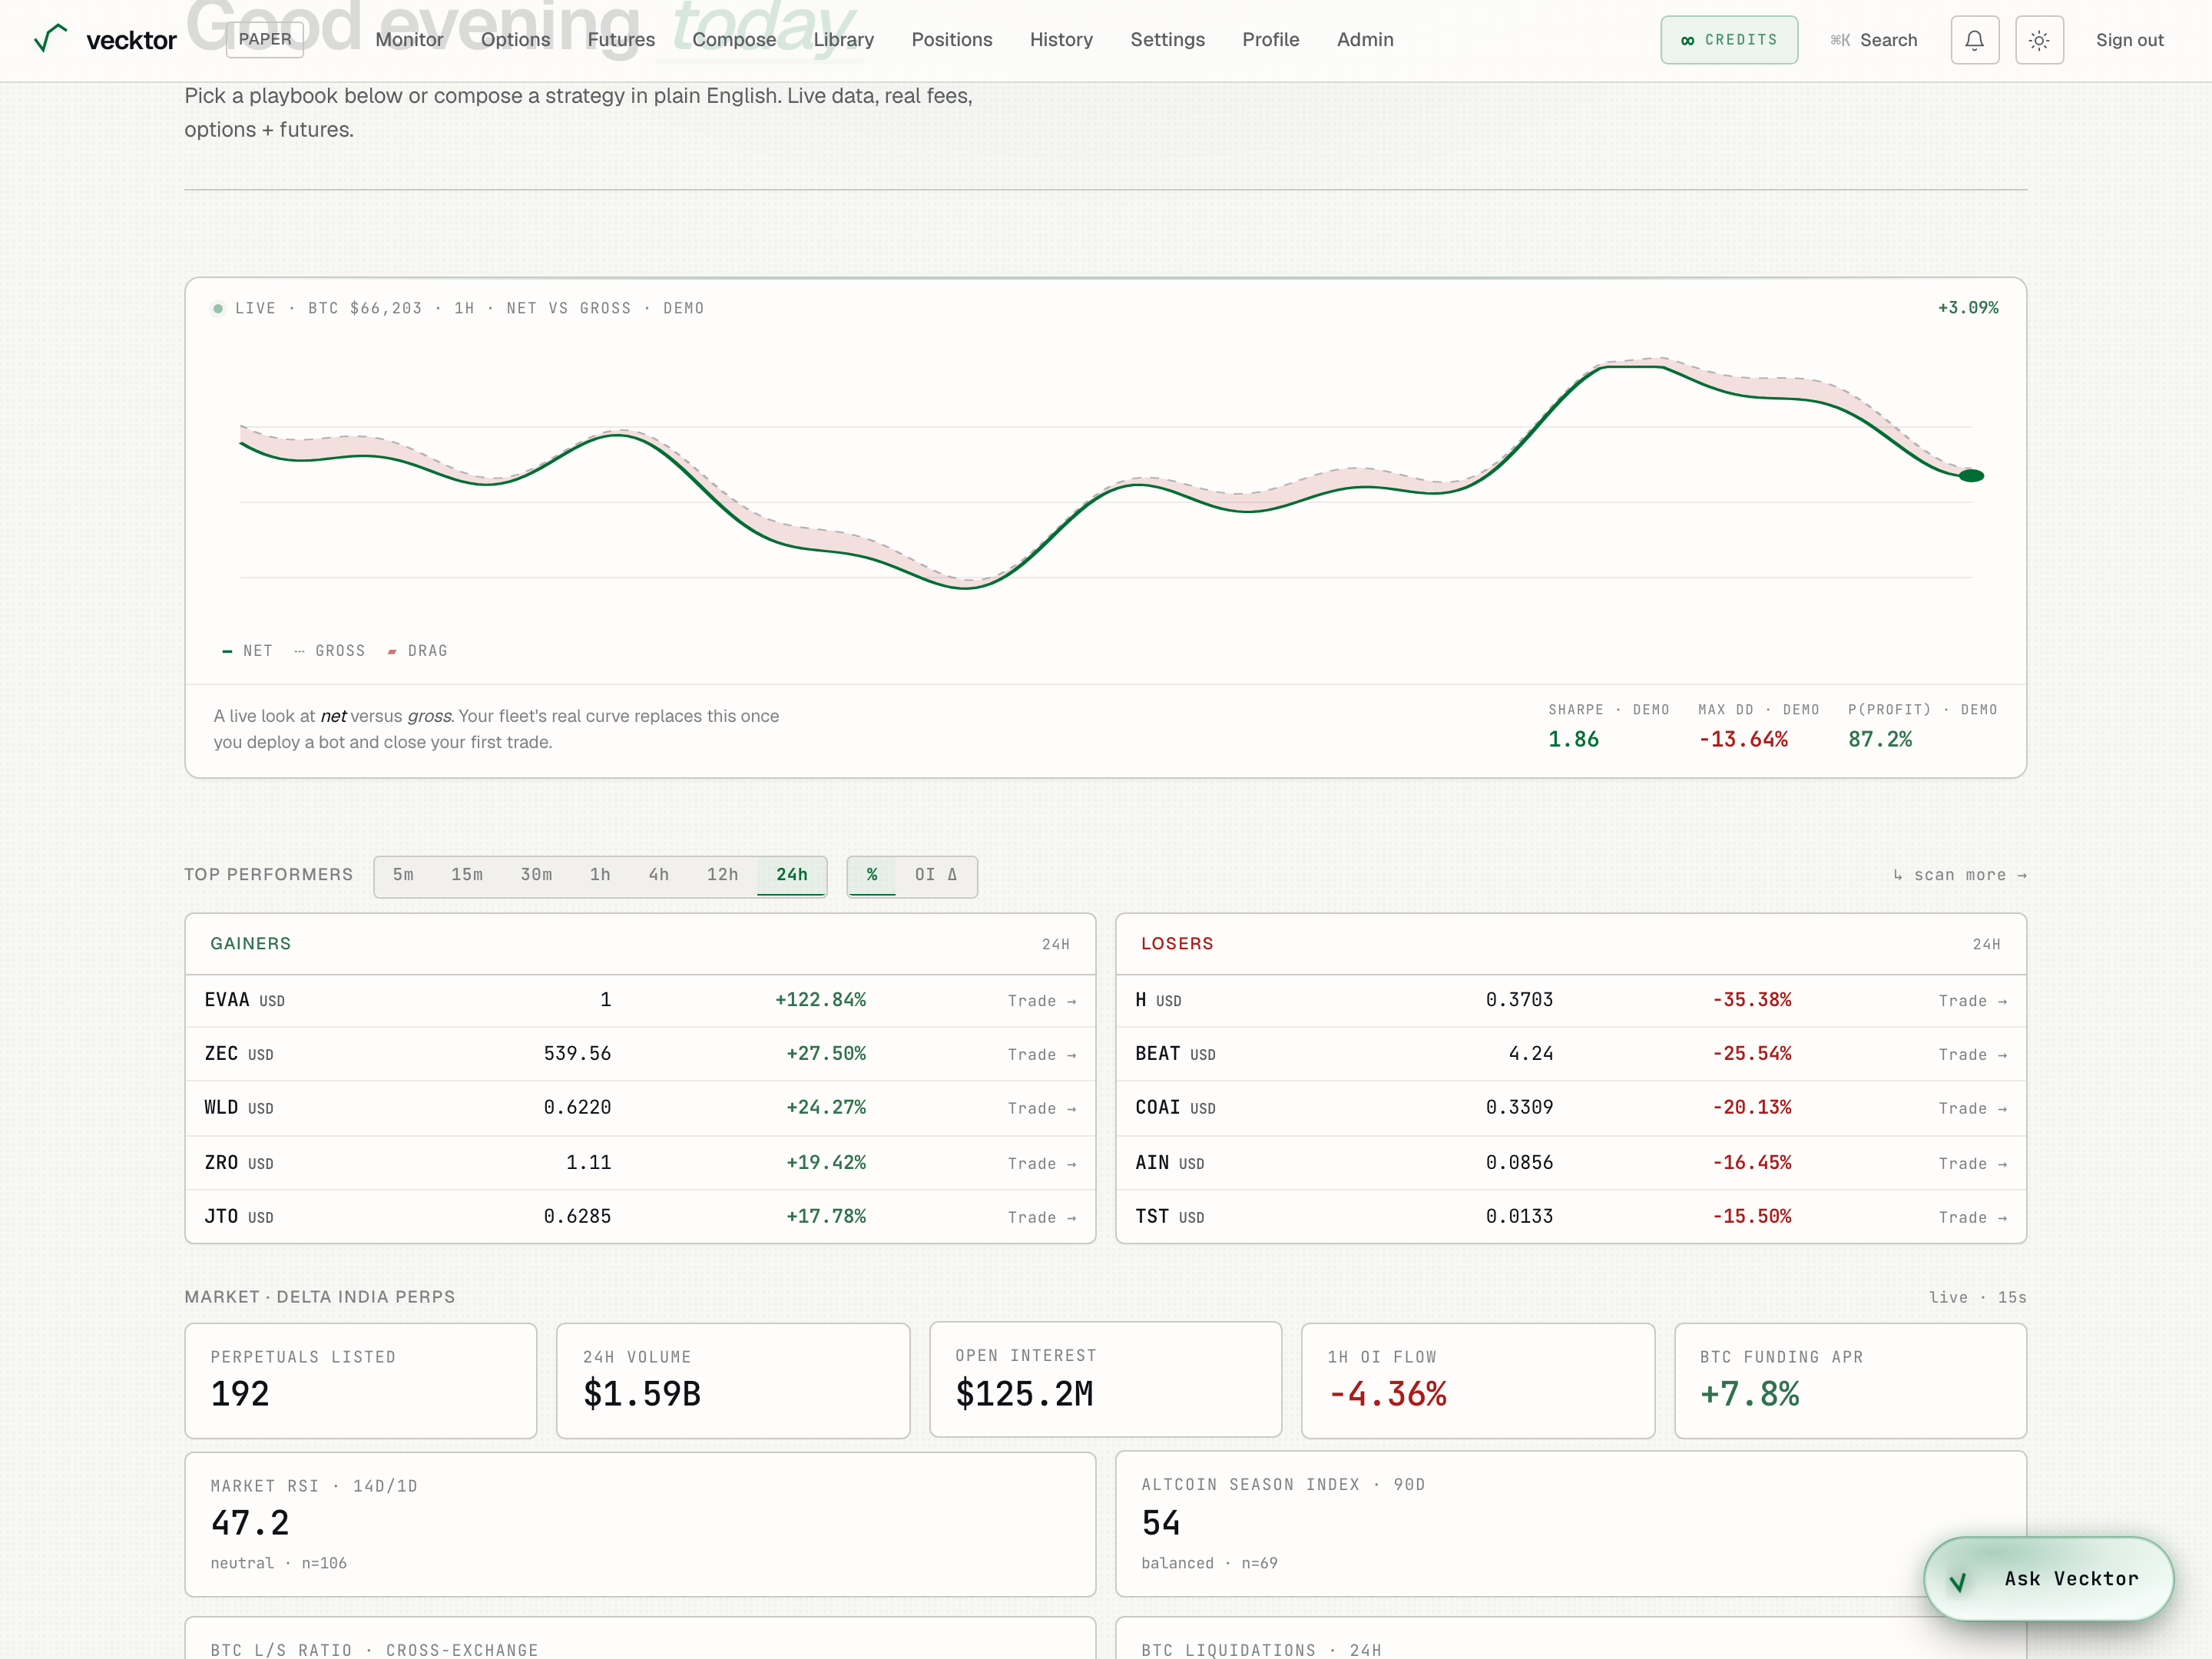Click the Ask Vecktor assistant button
Viewport: 2212px width, 1659px height.
point(2049,1578)
